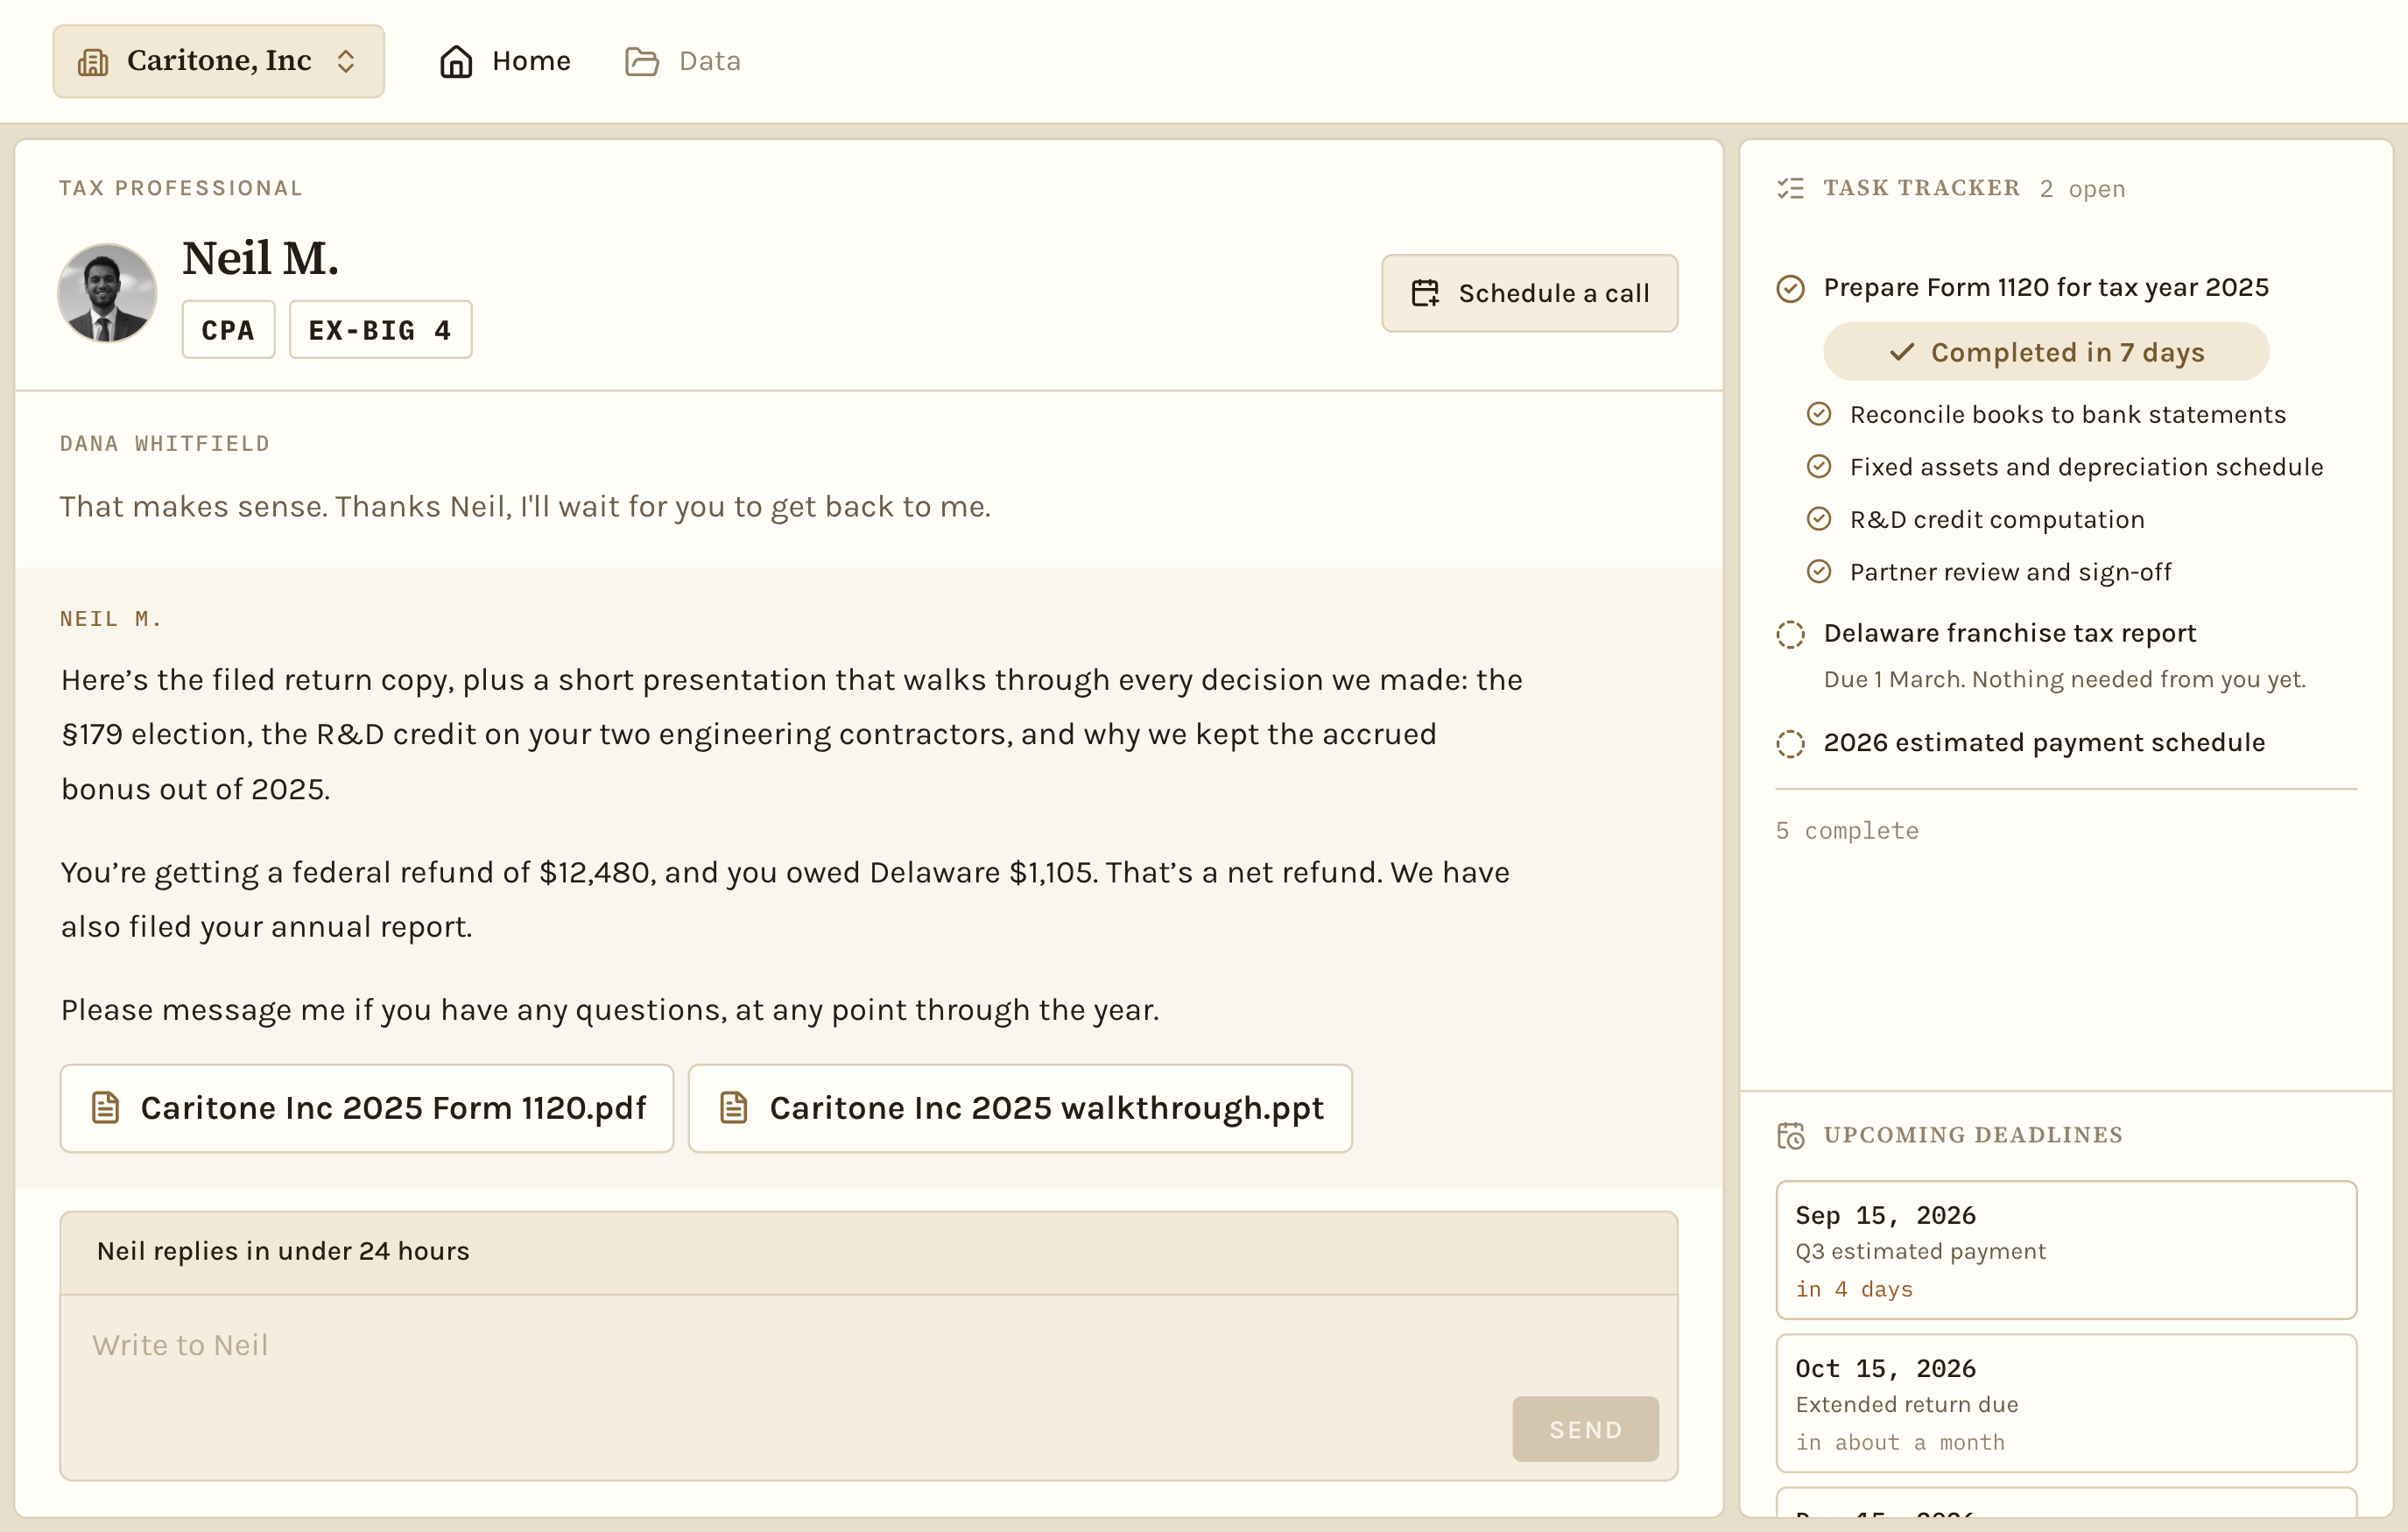Expand the 2026 estimated payment schedule task
The height and width of the screenshot is (1532, 2408).
(2044, 743)
